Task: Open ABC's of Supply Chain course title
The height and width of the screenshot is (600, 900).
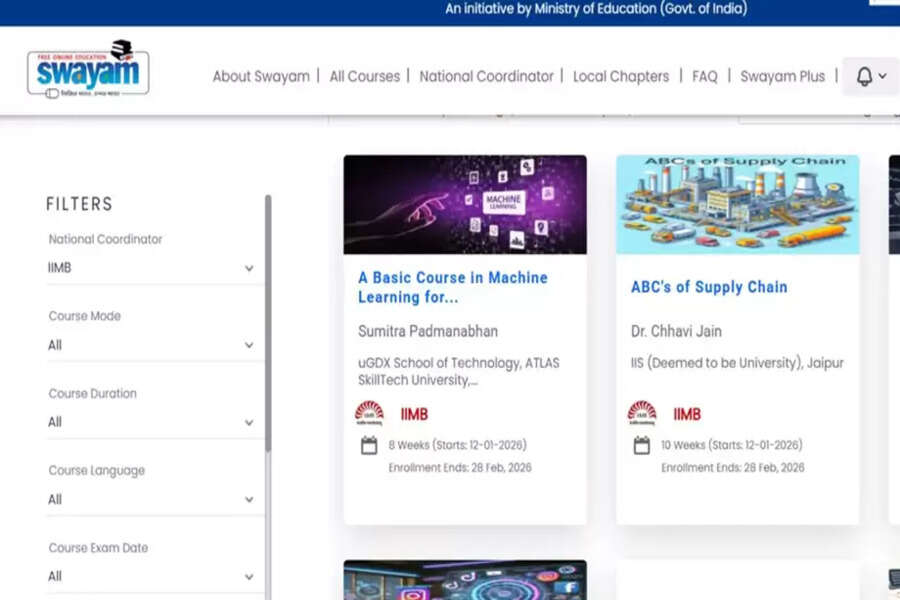Action: coord(709,287)
